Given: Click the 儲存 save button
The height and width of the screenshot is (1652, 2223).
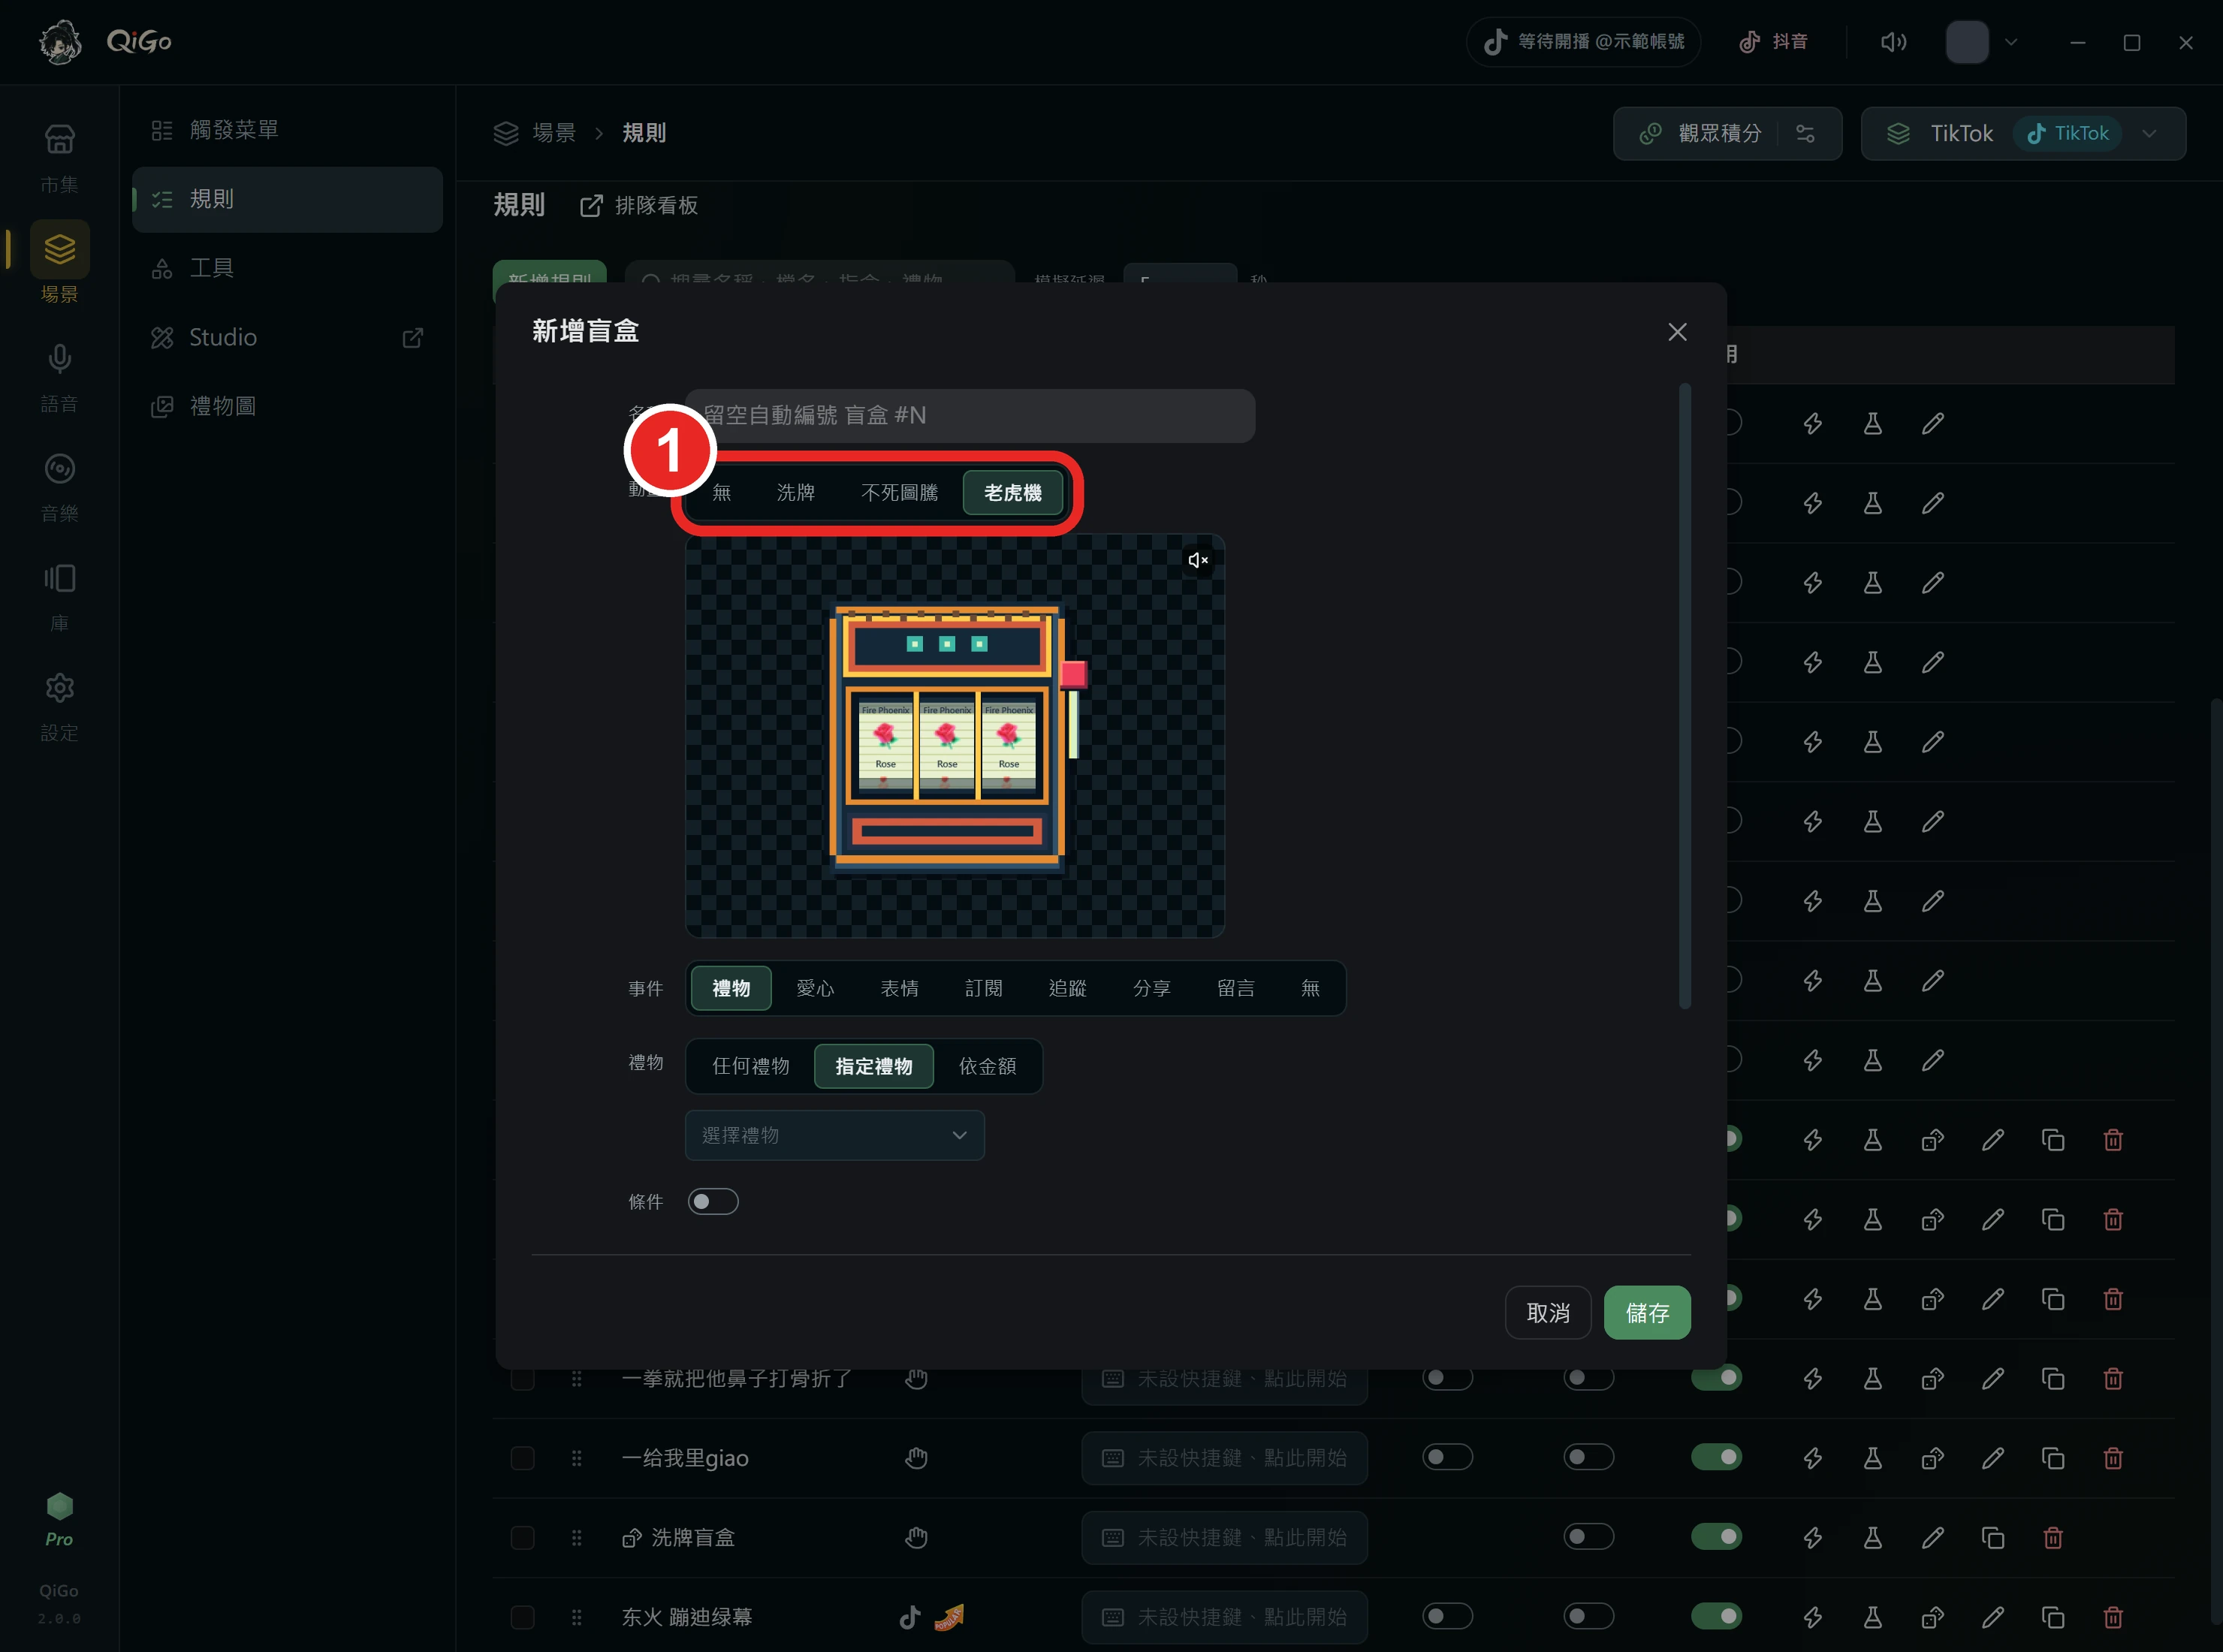Looking at the screenshot, I should coord(1647,1312).
